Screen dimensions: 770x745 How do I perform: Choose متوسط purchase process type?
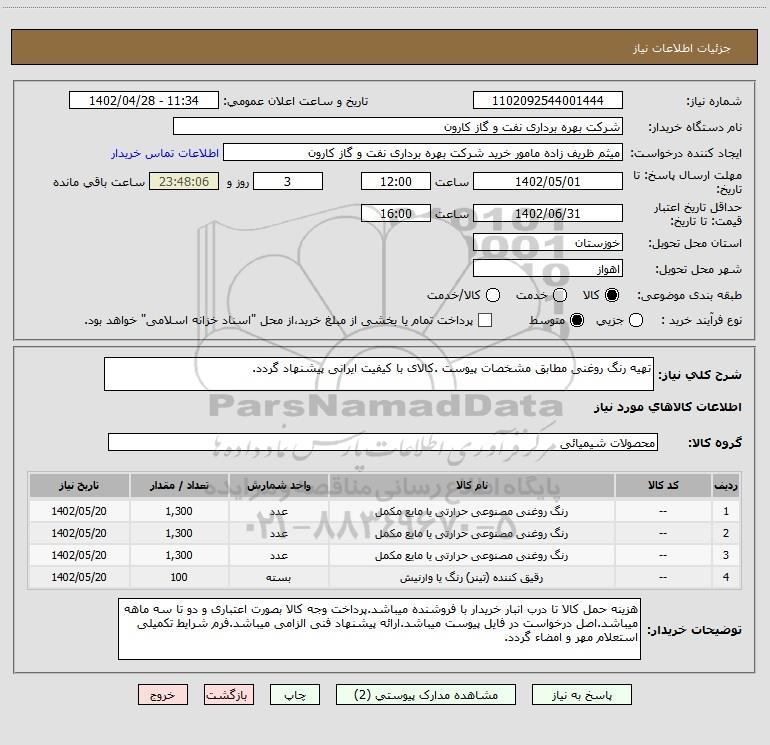(577, 320)
